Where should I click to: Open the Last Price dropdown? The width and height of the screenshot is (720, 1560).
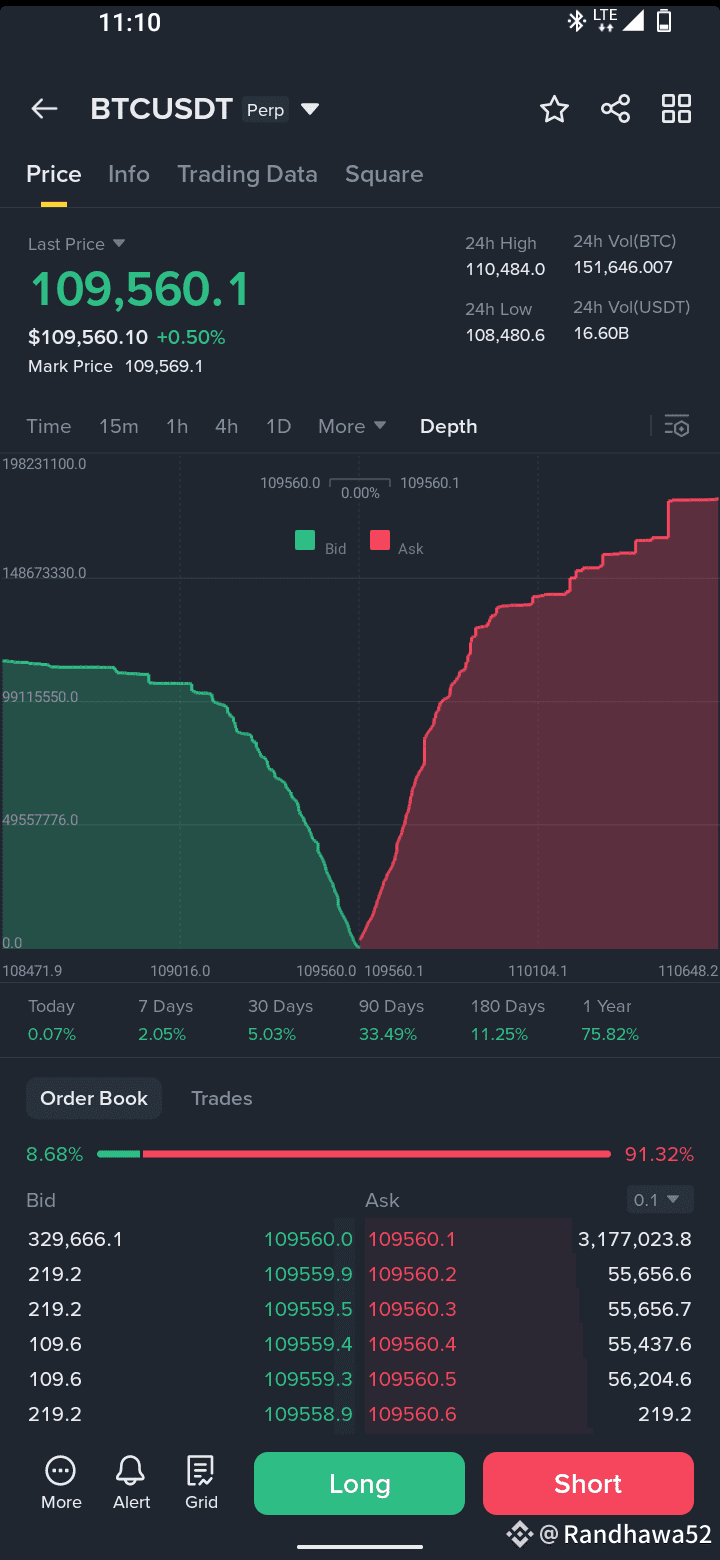point(76,244)
